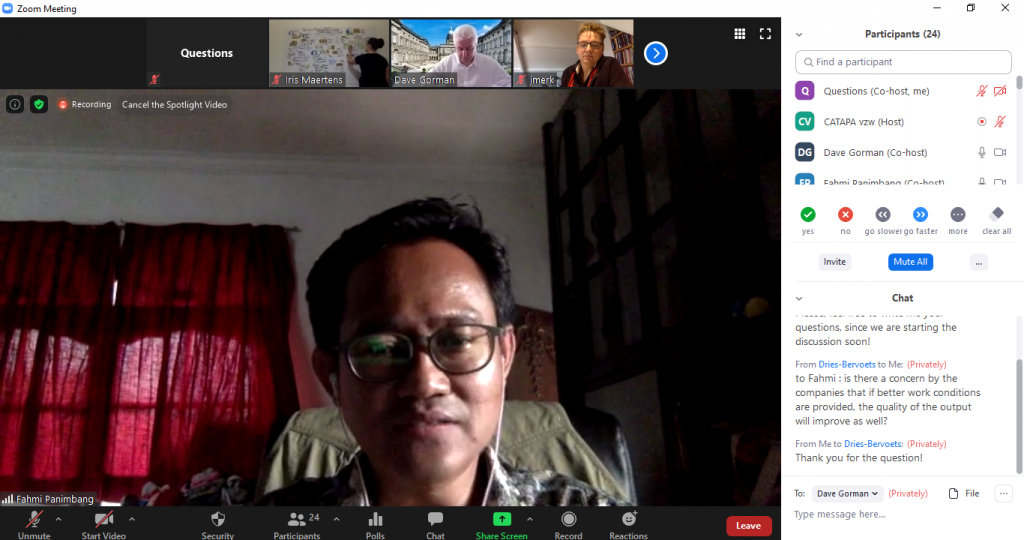Select CATAPA vzw (Host) participant row

point(902,121)
